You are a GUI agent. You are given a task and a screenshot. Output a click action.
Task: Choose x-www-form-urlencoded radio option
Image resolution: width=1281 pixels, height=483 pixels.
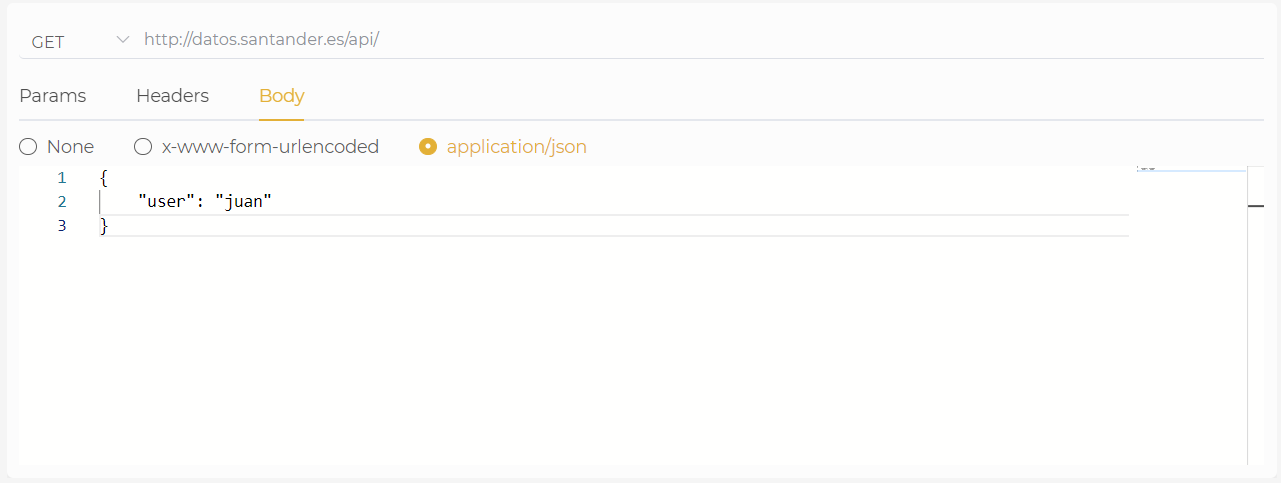coord(143,147)
